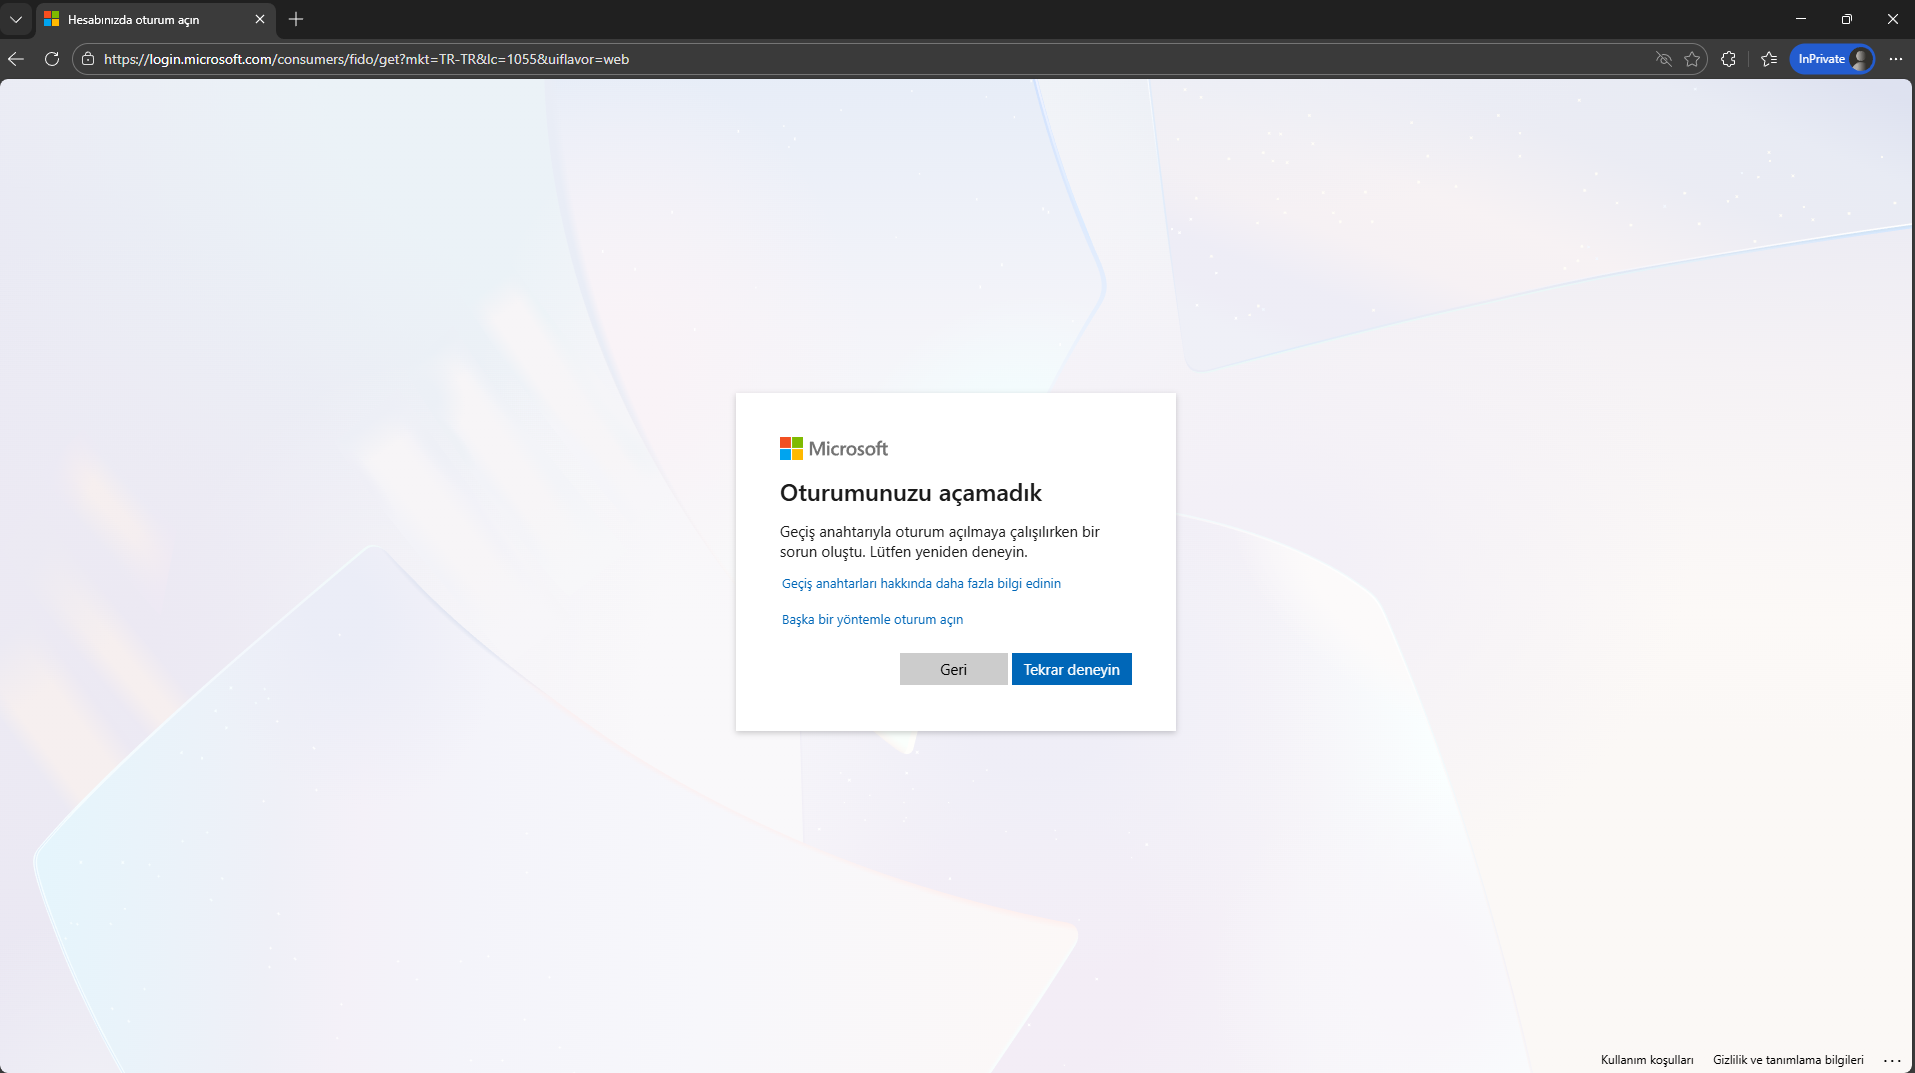Click the passkey error message text
Image resolution: width=1915 pixels, height=1073 pixels.
pyautogui.click(x=940, y=542)
